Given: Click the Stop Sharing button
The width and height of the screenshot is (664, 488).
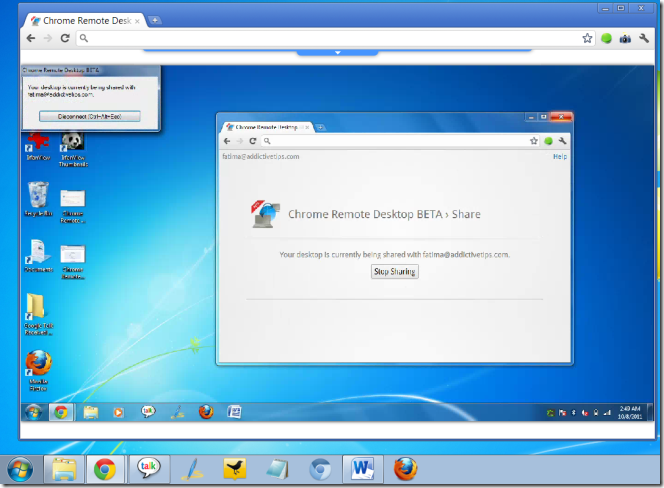Looking at the screenshot, I should [394, 272].
